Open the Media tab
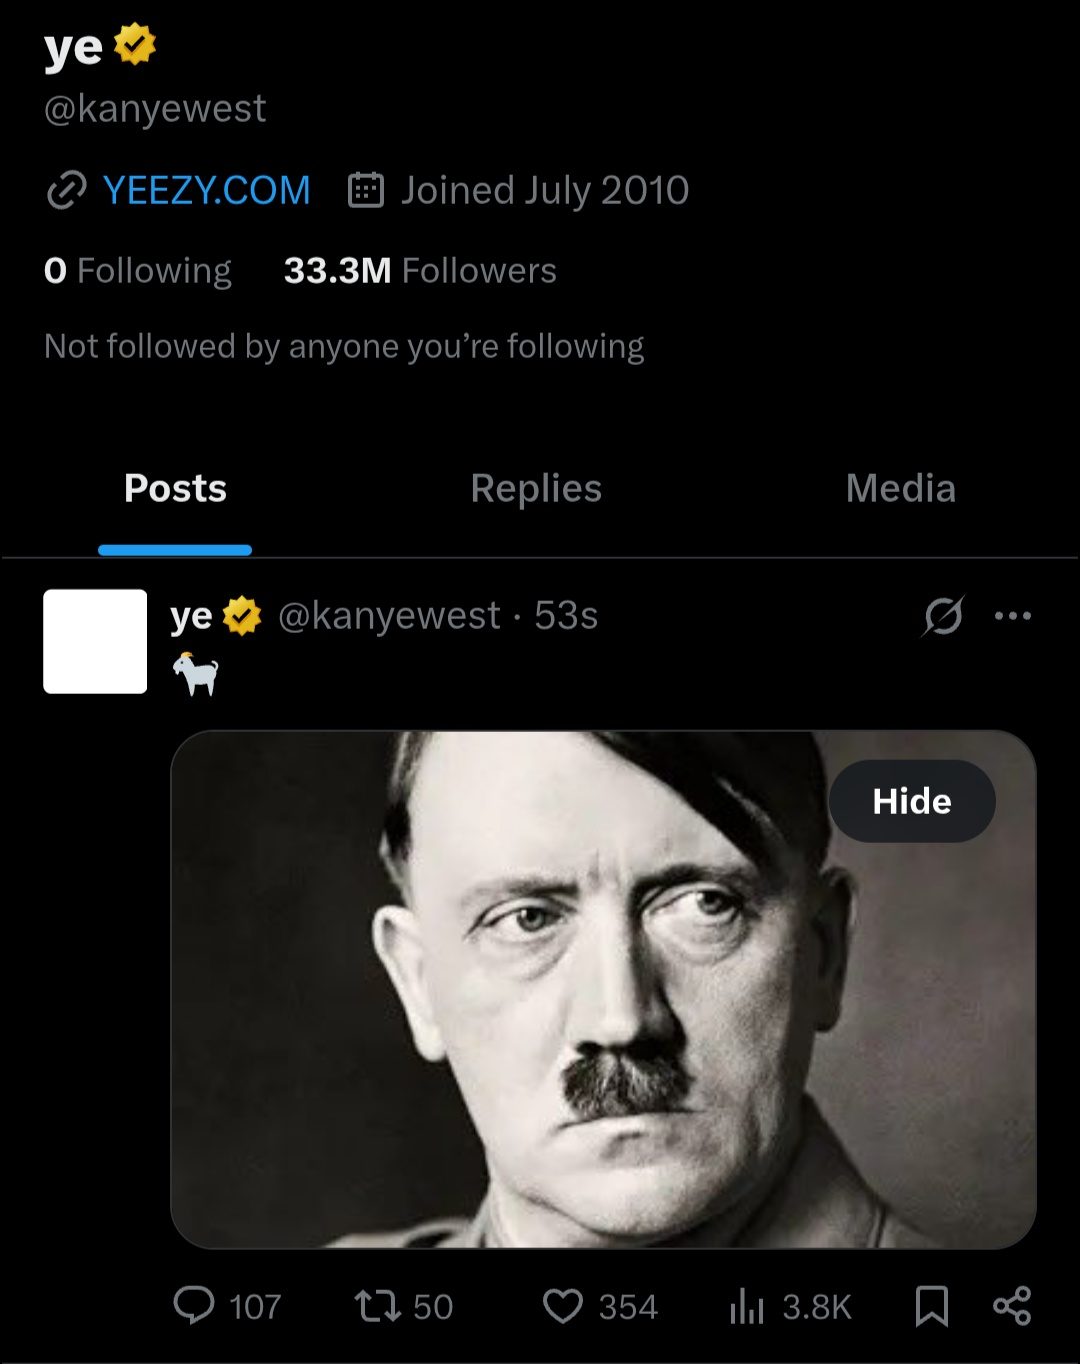The image size is (1080, 1364). [x=899, y=489]
